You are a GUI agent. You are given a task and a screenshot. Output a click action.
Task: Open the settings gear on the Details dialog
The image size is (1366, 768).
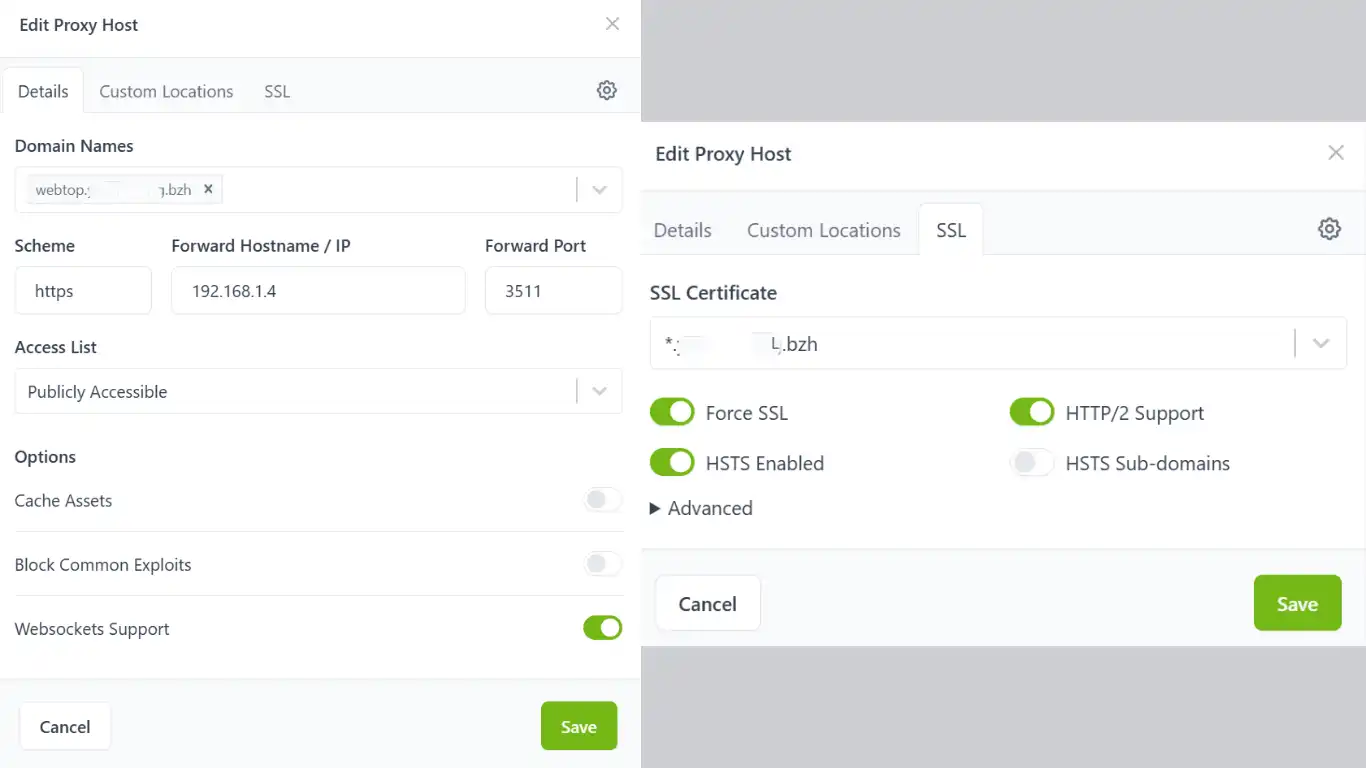coord(606,90)
